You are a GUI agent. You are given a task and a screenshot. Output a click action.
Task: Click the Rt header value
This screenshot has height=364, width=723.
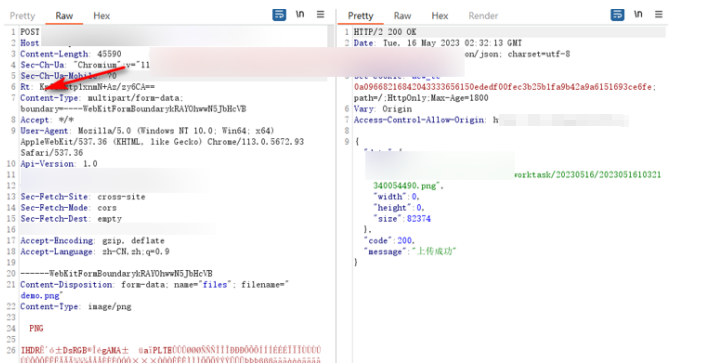[97, 87]
